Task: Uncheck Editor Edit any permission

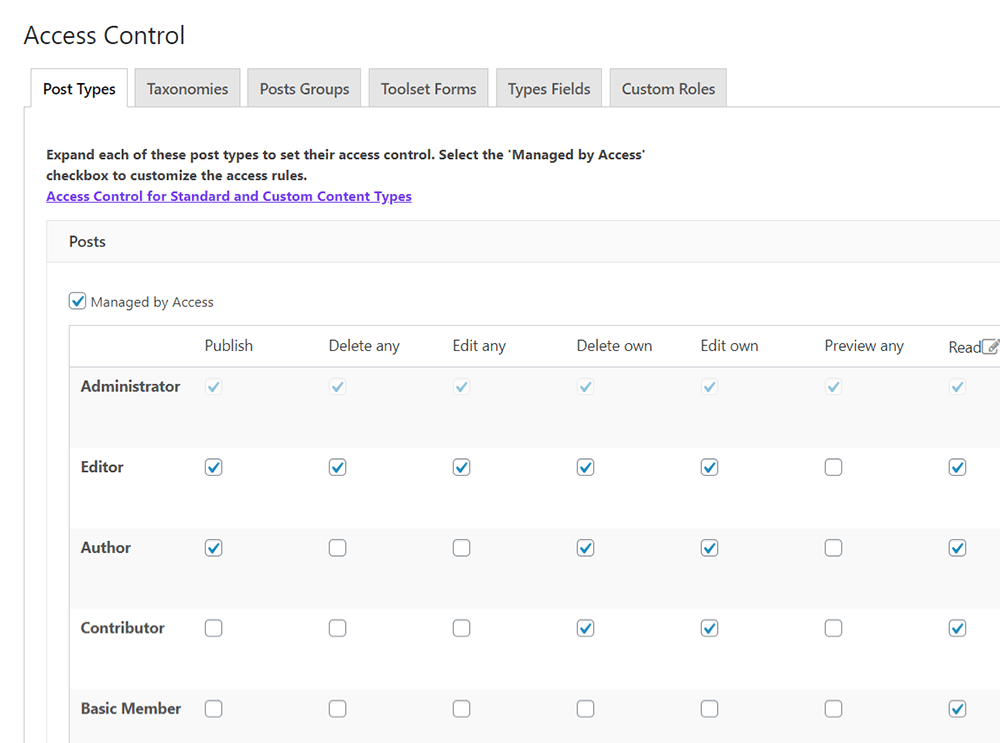Action: click(x=462, y=467)
